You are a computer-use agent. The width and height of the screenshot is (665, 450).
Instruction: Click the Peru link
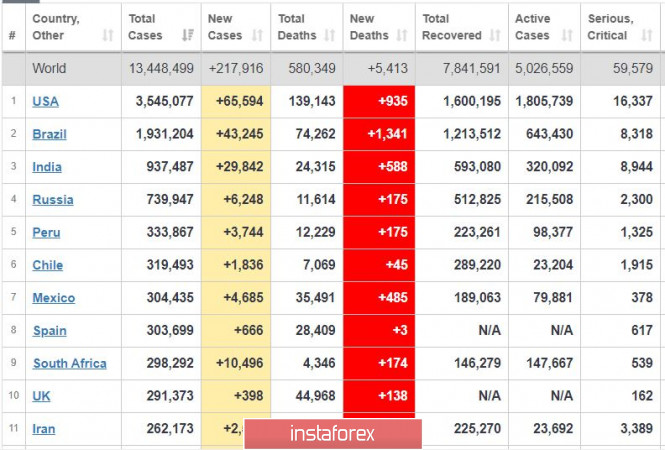point(46,232)
